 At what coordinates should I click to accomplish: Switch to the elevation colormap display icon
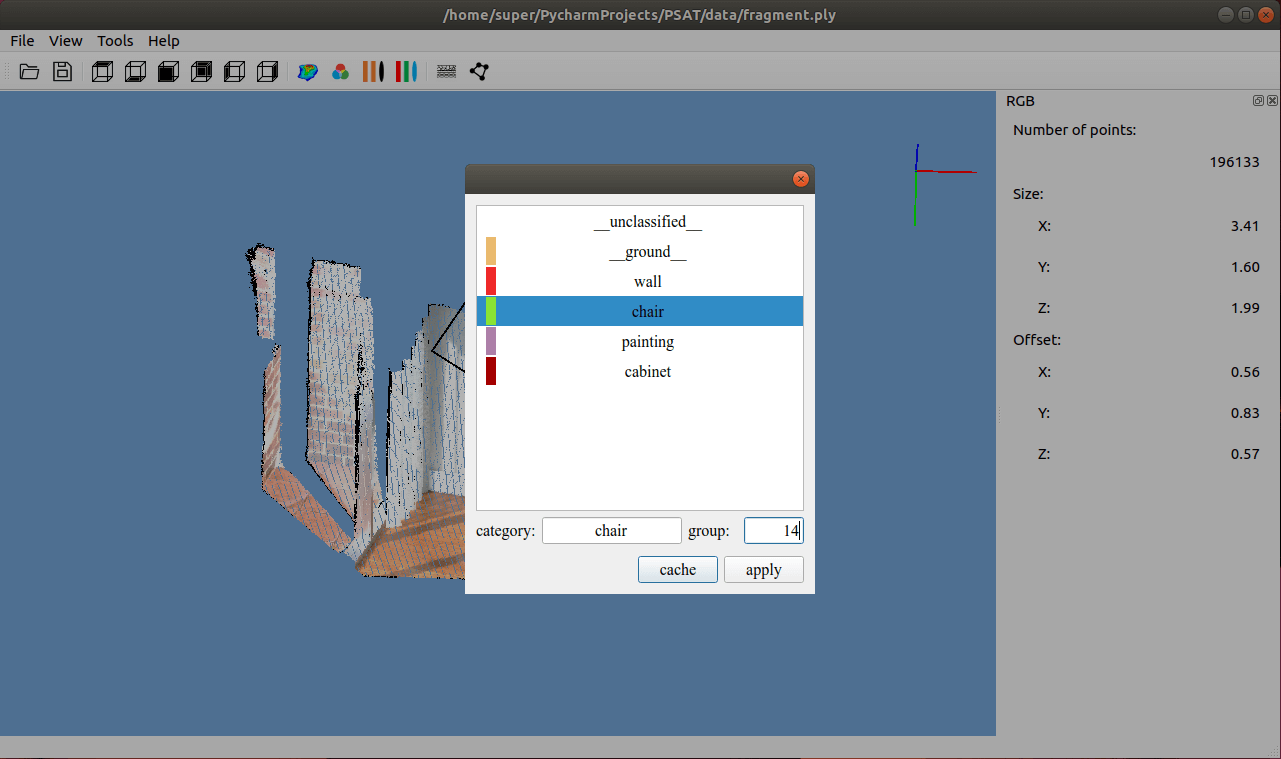[x=308, y=72]
